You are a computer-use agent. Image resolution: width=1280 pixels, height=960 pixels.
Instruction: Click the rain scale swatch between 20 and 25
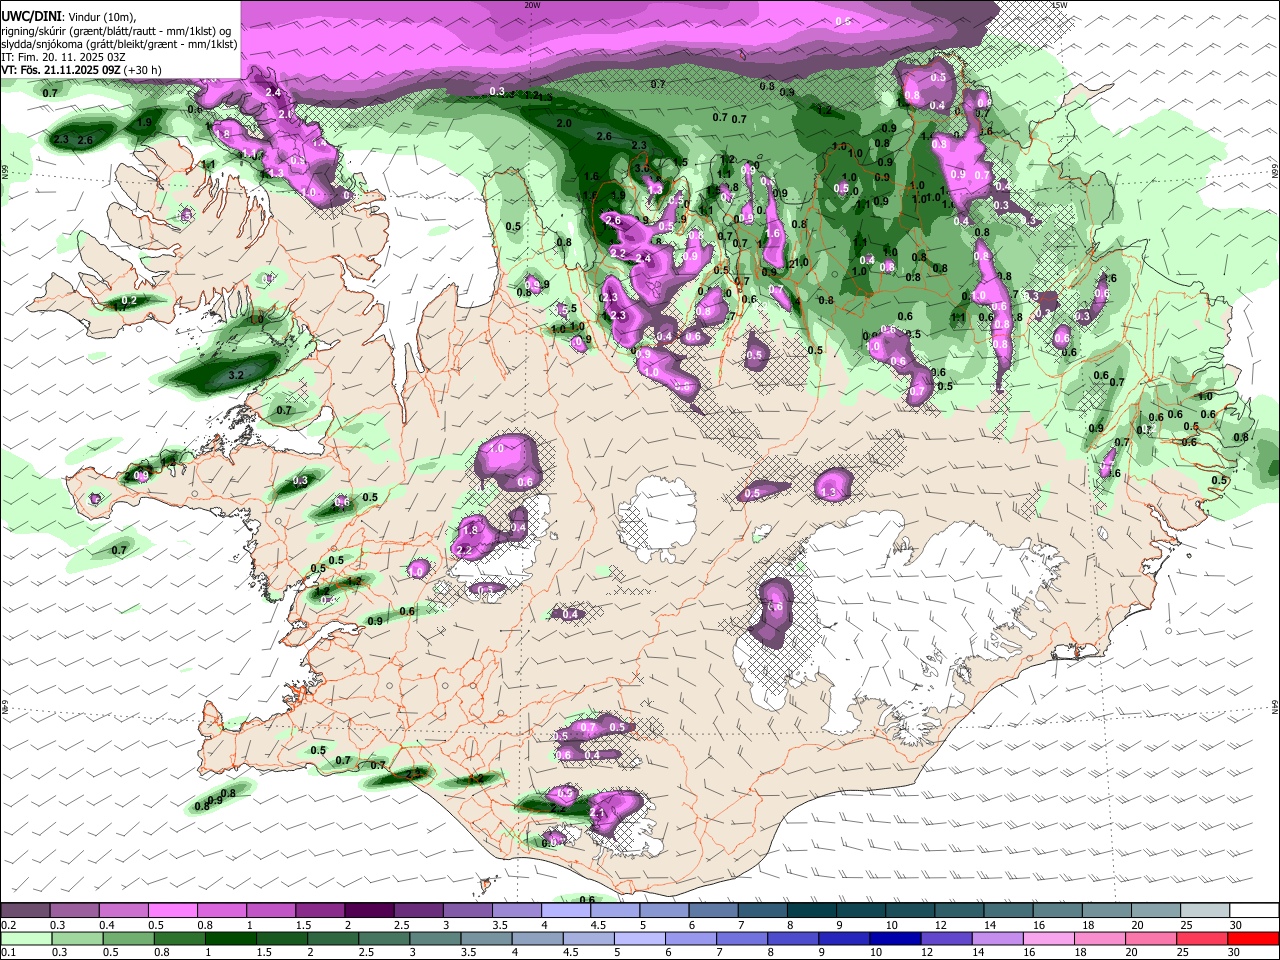click(1152, 938)
